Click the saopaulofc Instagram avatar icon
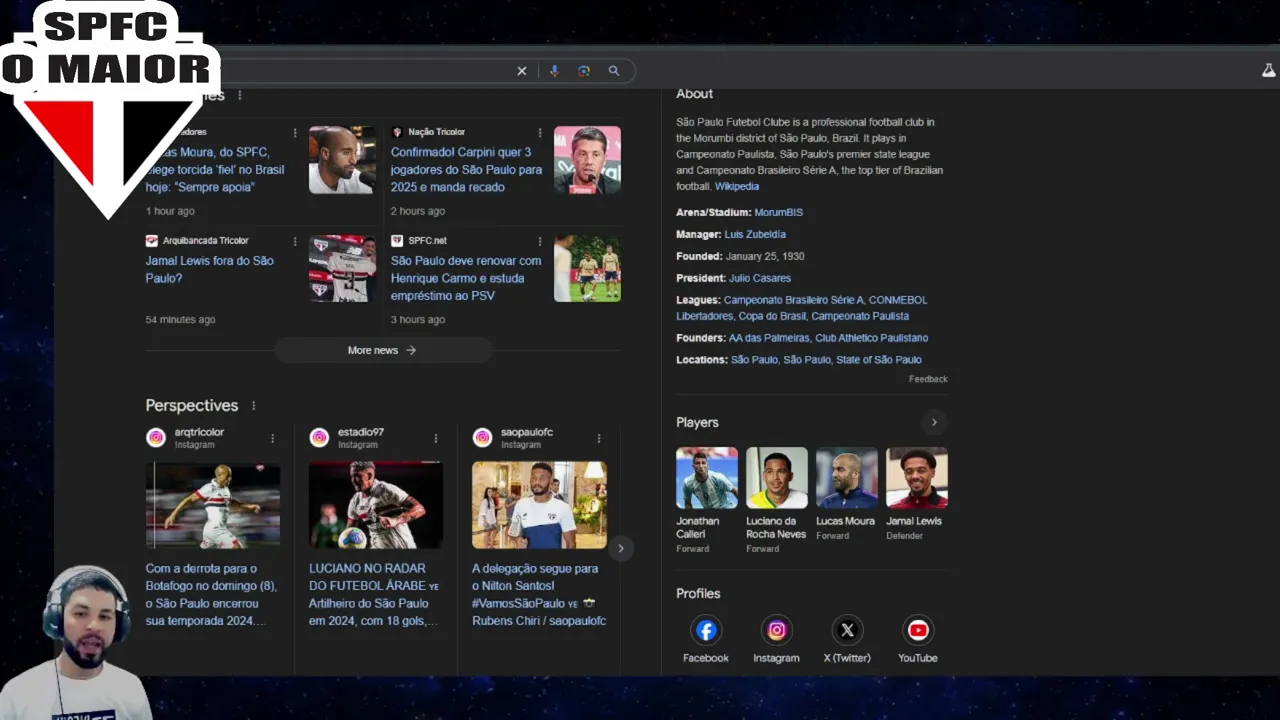The image size is (1280, 720). tap(482, 438)
